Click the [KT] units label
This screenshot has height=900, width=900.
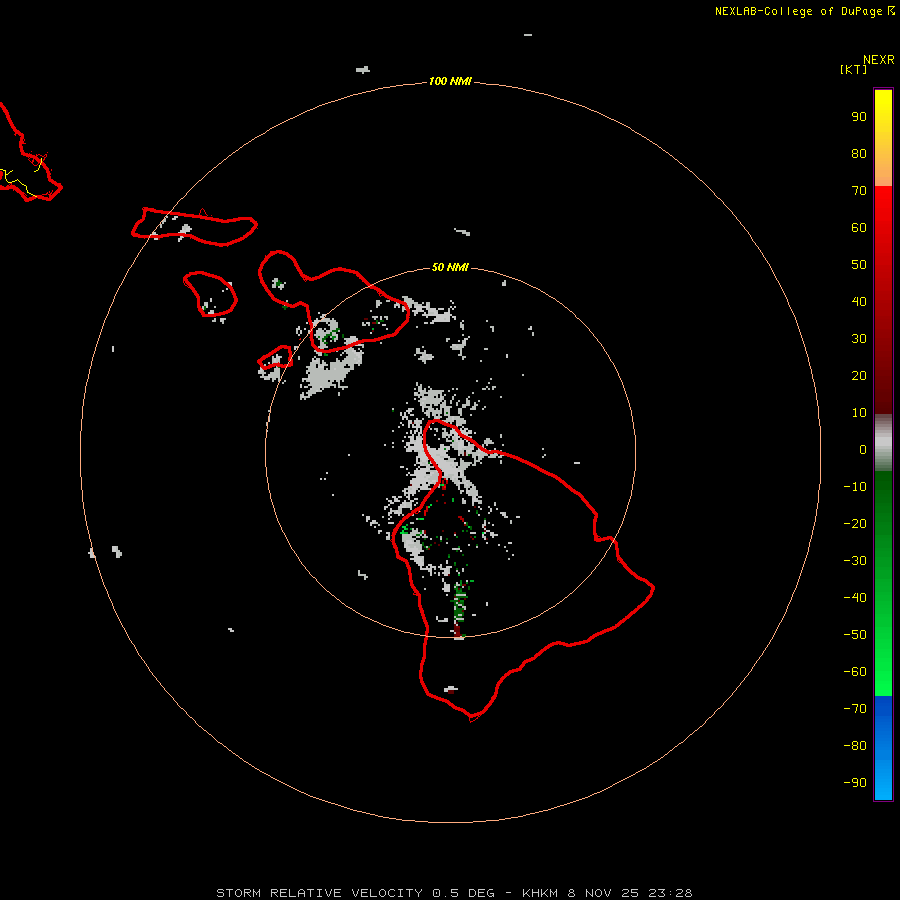coord(853,69)
